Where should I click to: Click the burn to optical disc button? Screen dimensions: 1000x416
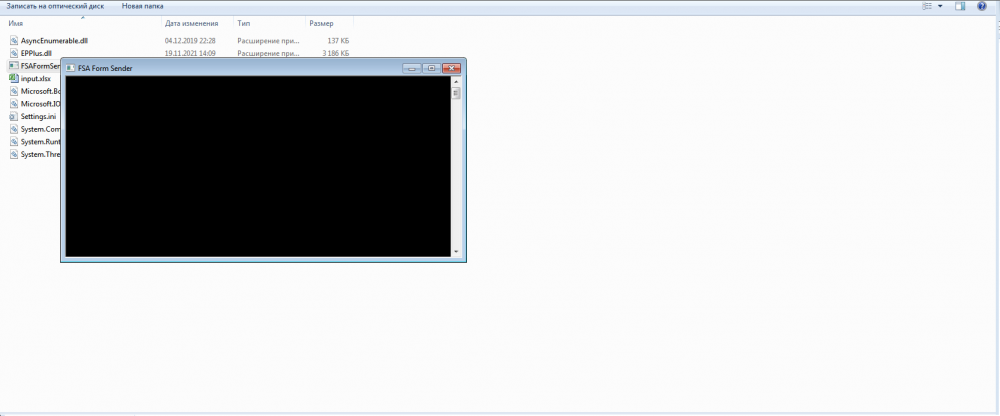[54, 6]
